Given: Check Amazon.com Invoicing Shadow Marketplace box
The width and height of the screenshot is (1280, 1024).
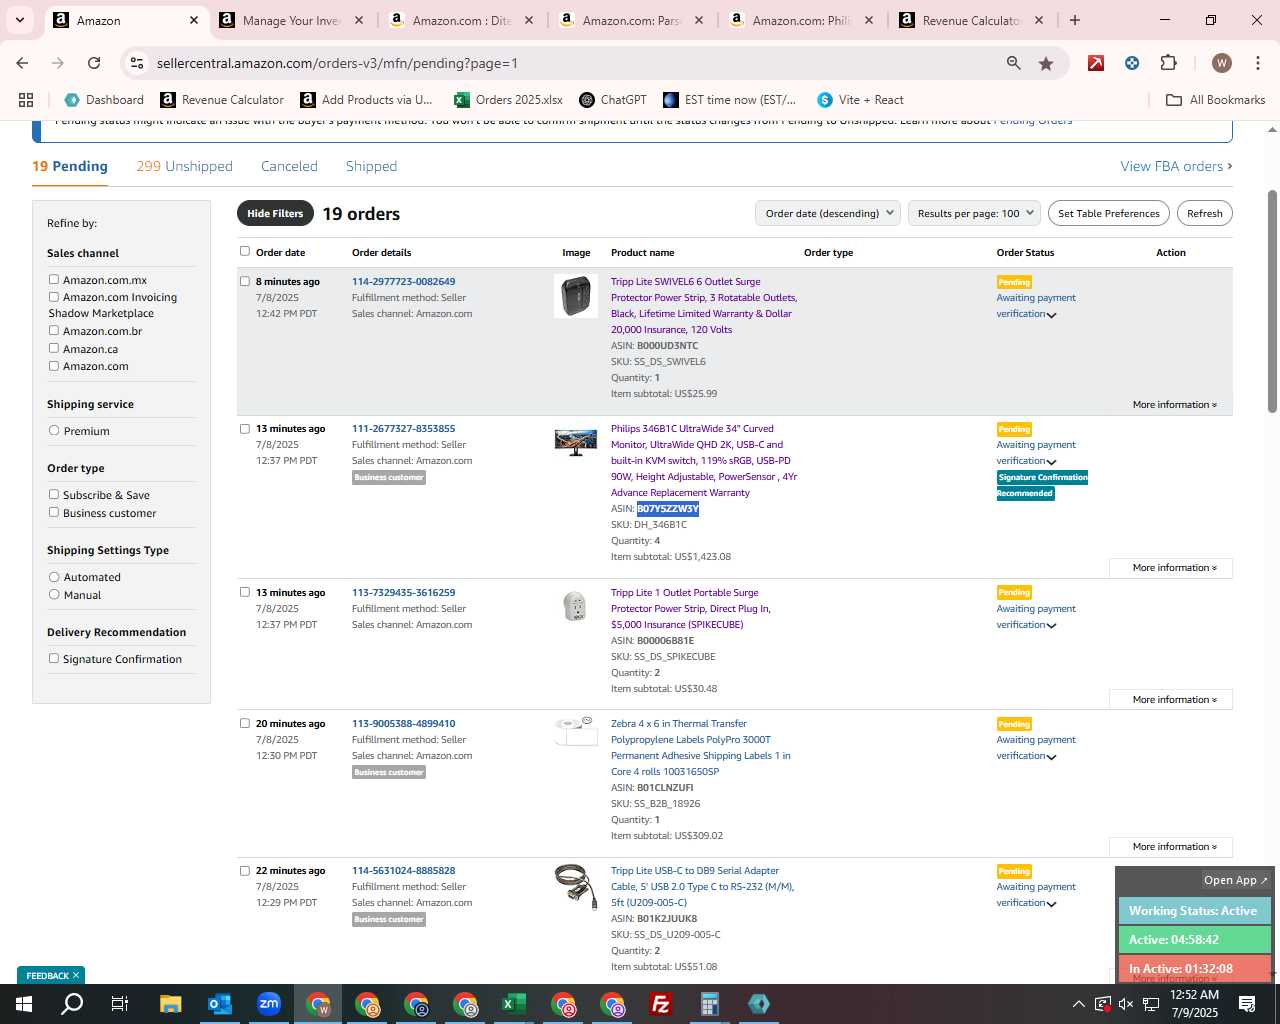Looking at the screenshot, I should [x=54, y=297].
